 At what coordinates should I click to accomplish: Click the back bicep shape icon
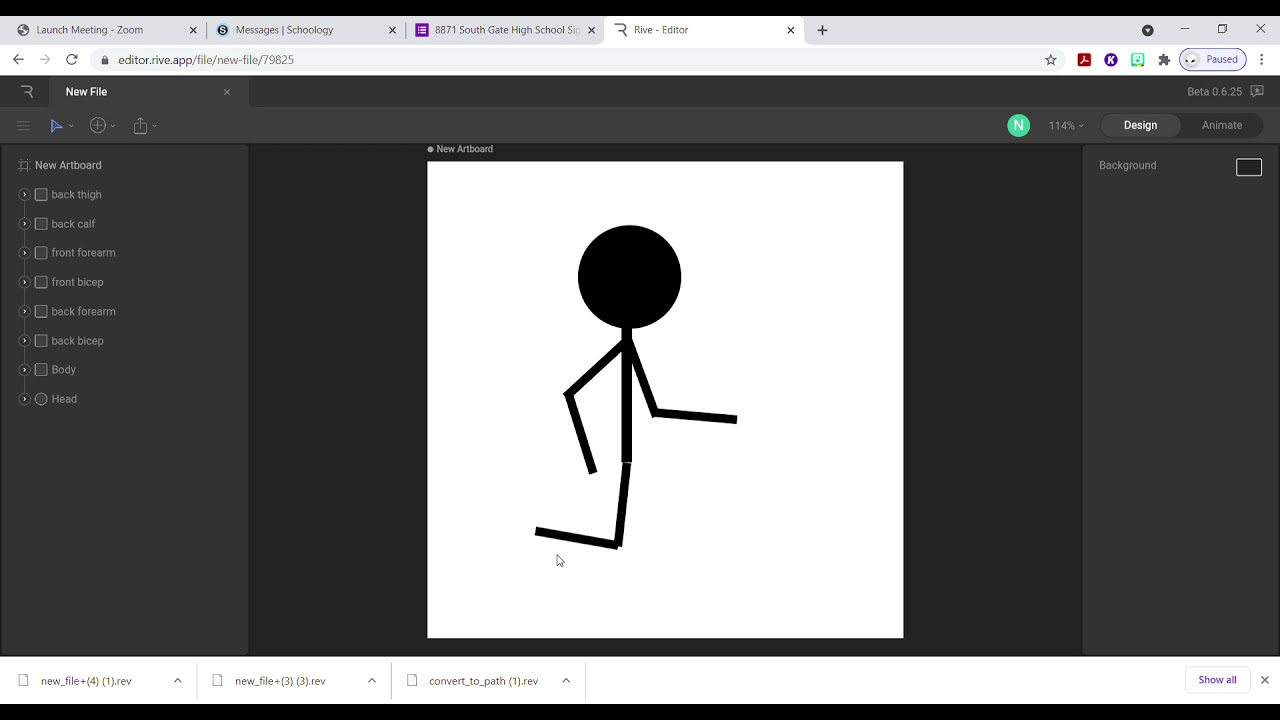[41, 341]
